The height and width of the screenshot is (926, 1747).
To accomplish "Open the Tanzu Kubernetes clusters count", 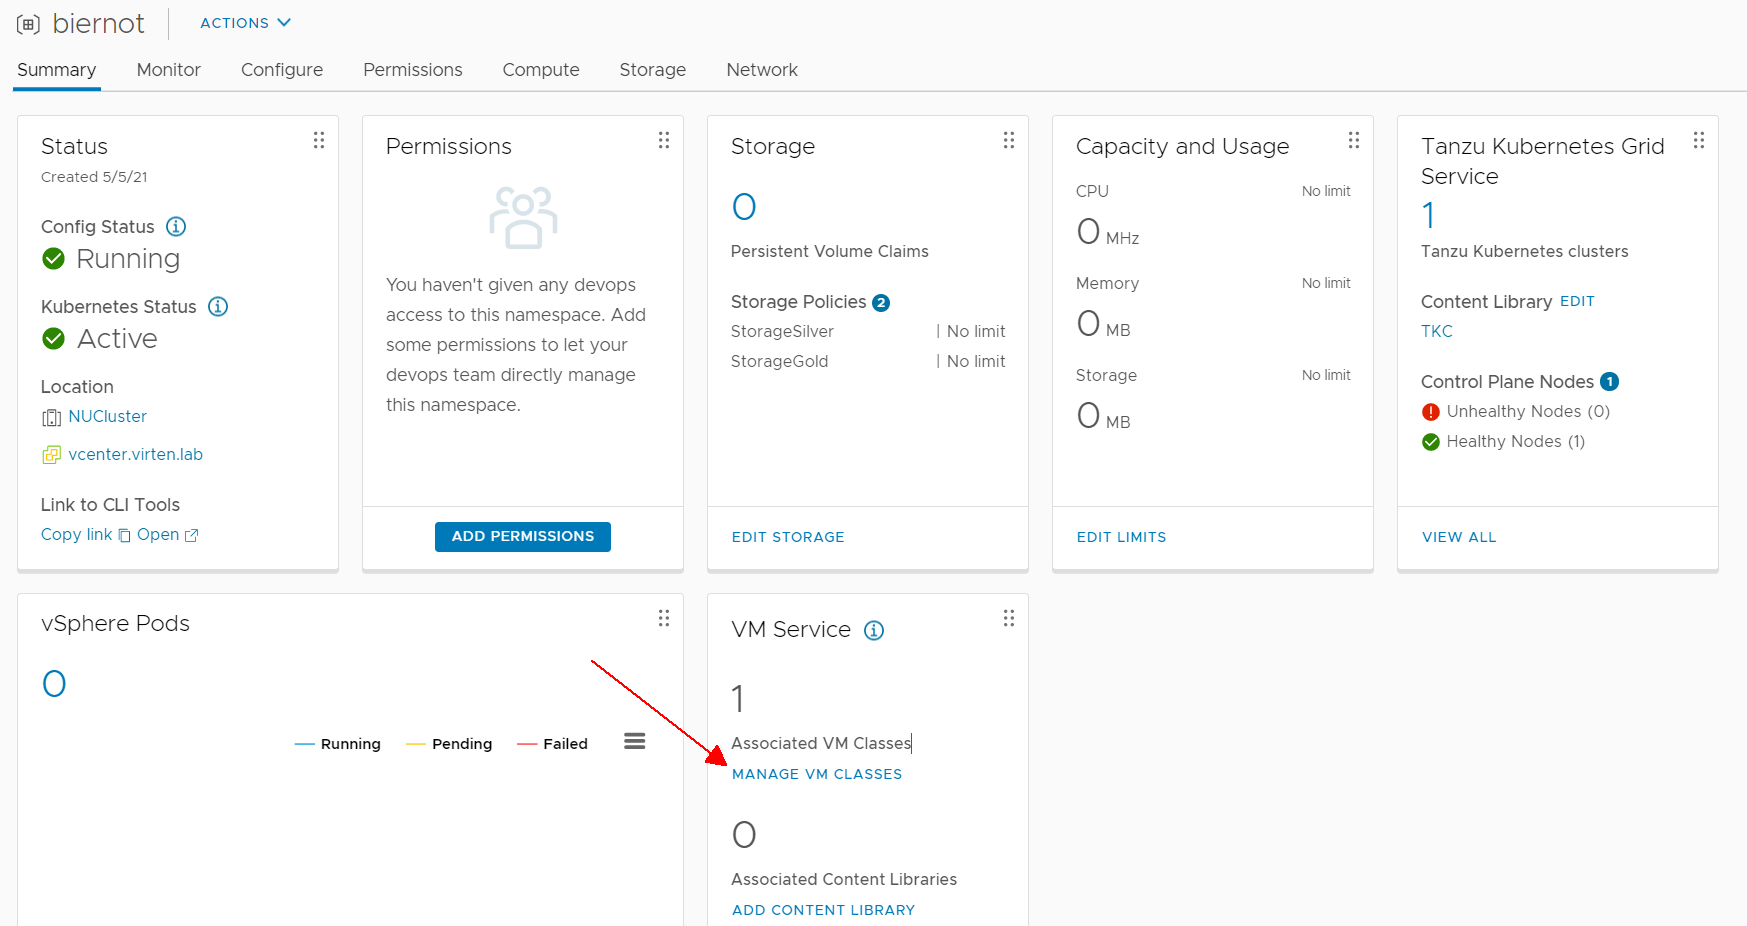I will [1429, 215].
